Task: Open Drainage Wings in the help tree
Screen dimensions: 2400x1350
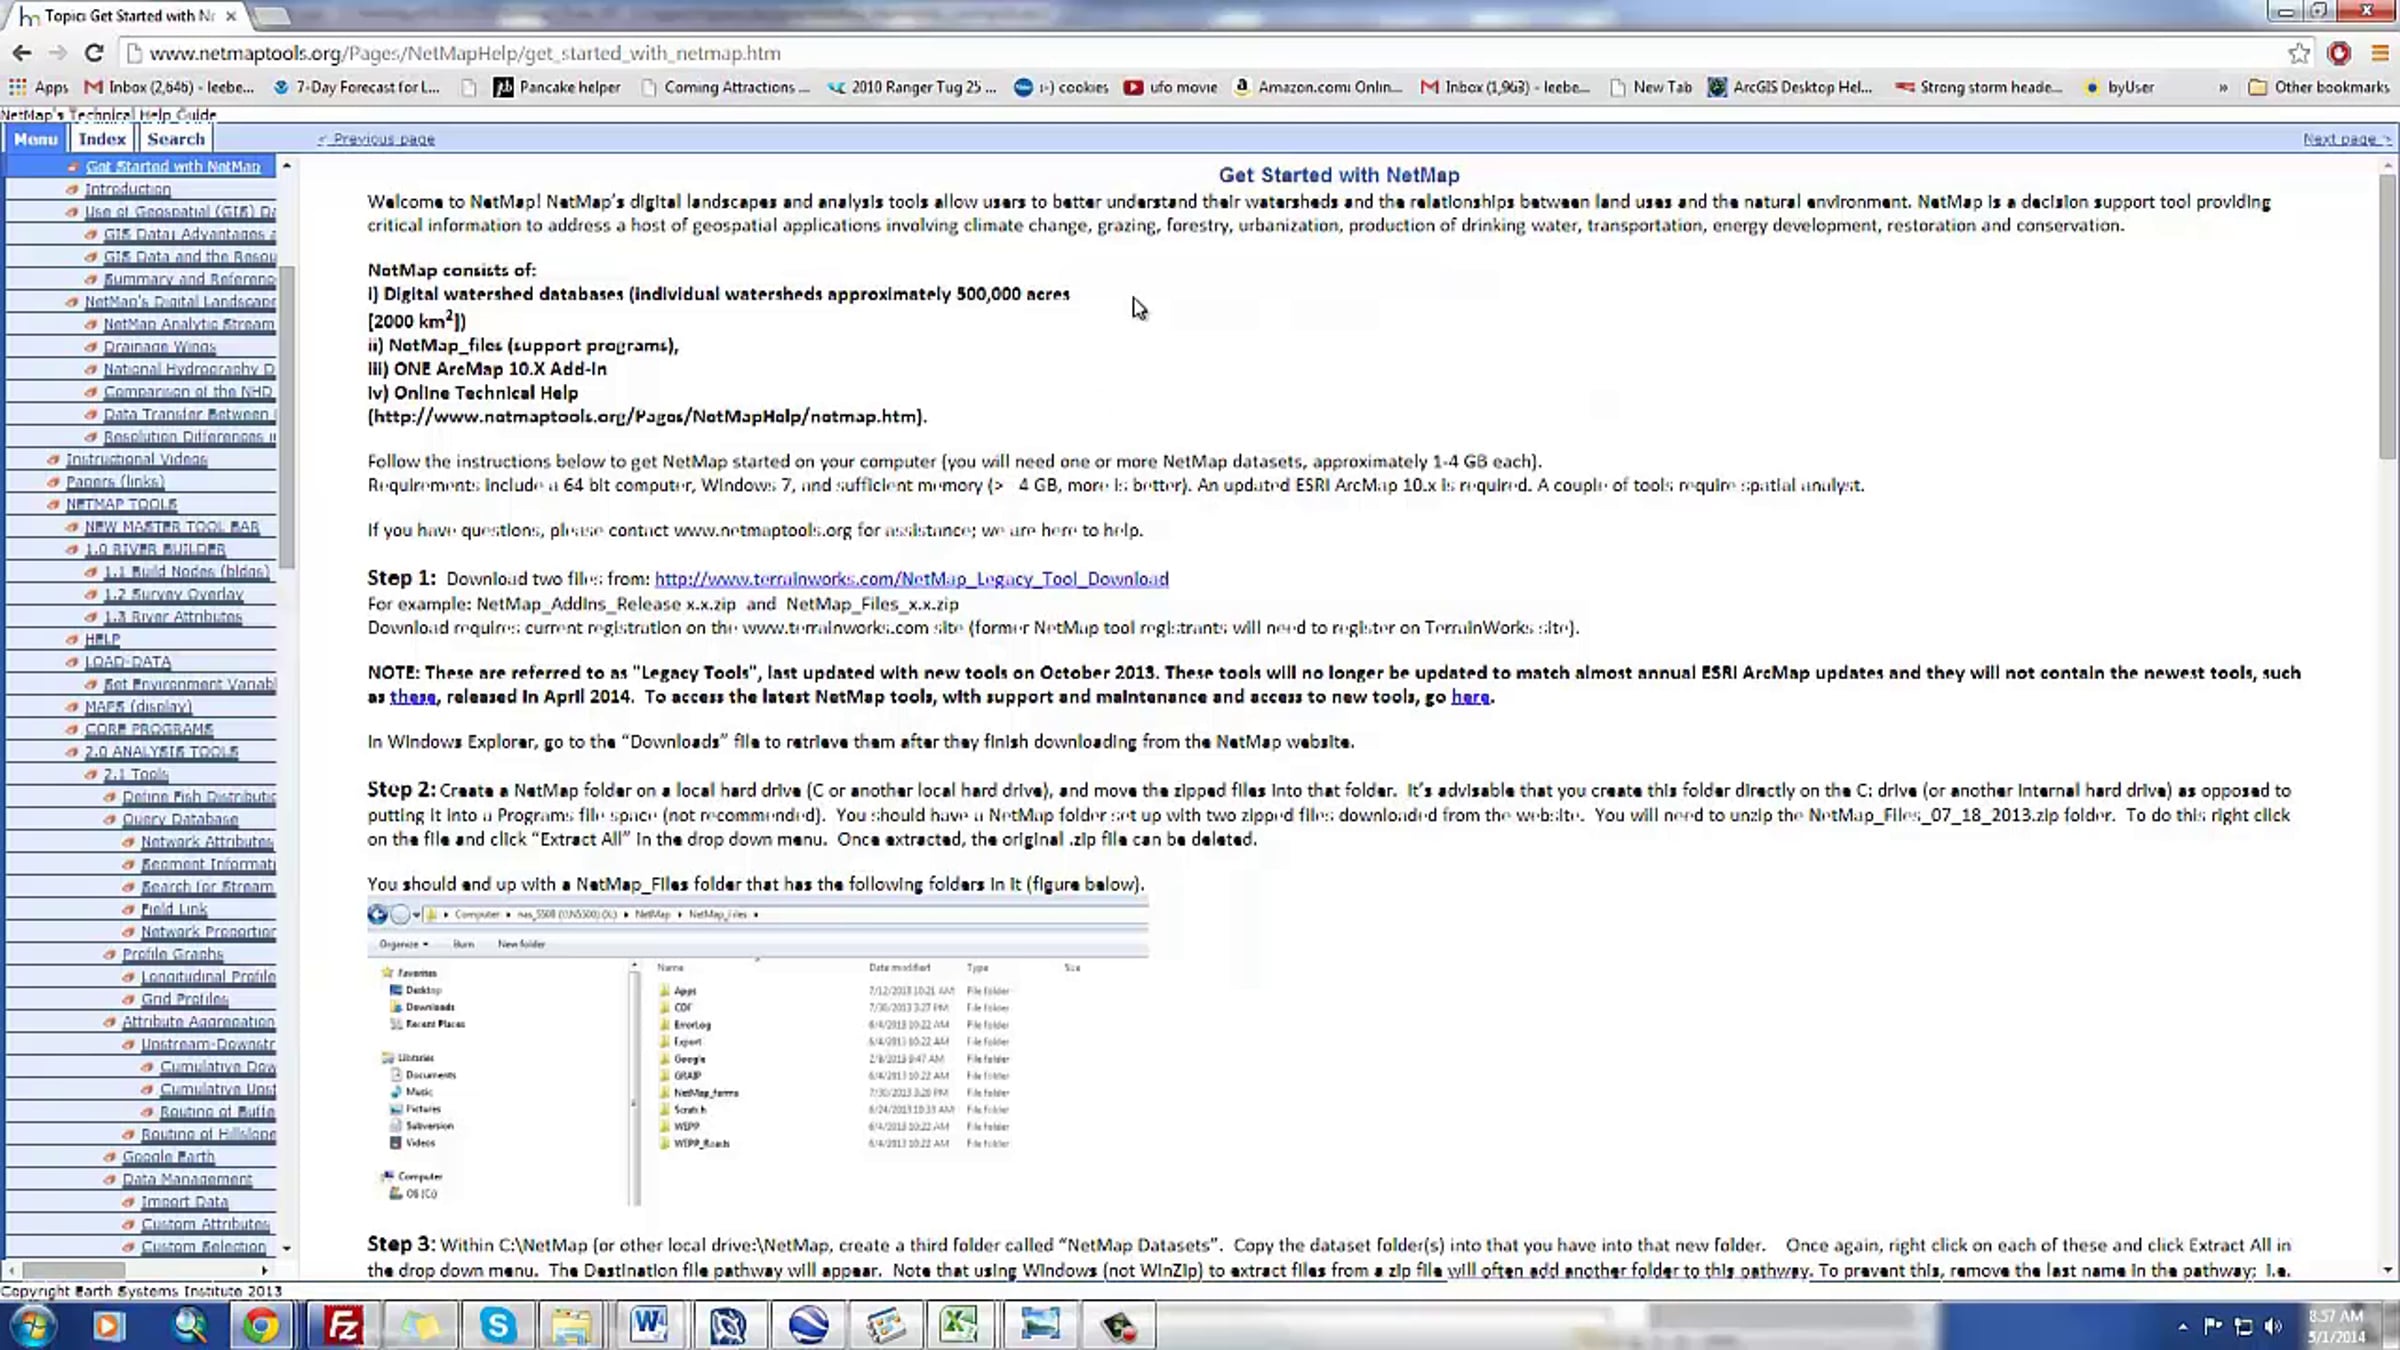Action: tap(159, 347)
